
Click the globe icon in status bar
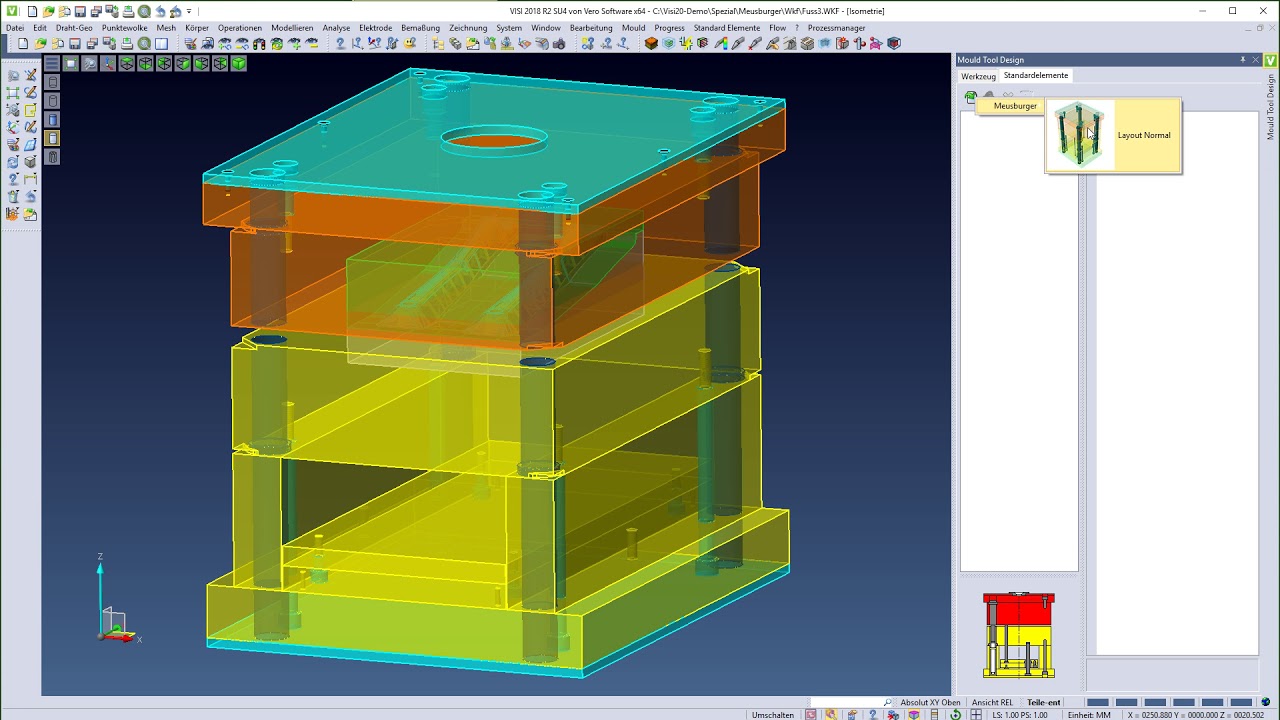tap(1265, 702)
